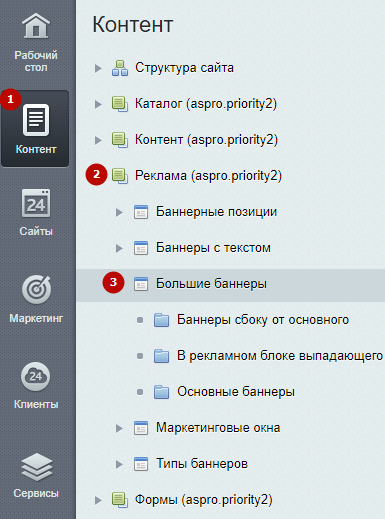The height and width of the screenshot is (519, 385).
Task: Click the Формы (aspro.priority2) iblock icon
Action: click(x=120, y=500)
